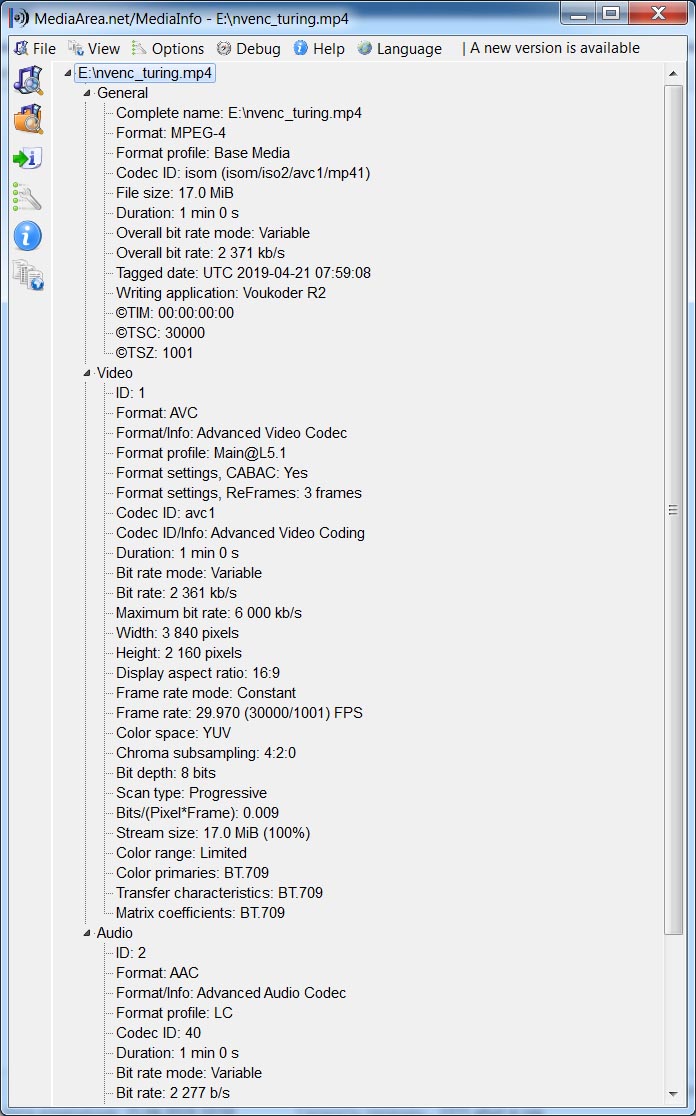The height and width of the screenshot is (1116, 696).
Task: Select 'Overall bit rate: 2 371 kb/s' row
Action: pyautogui.click(x=201, y=253)
